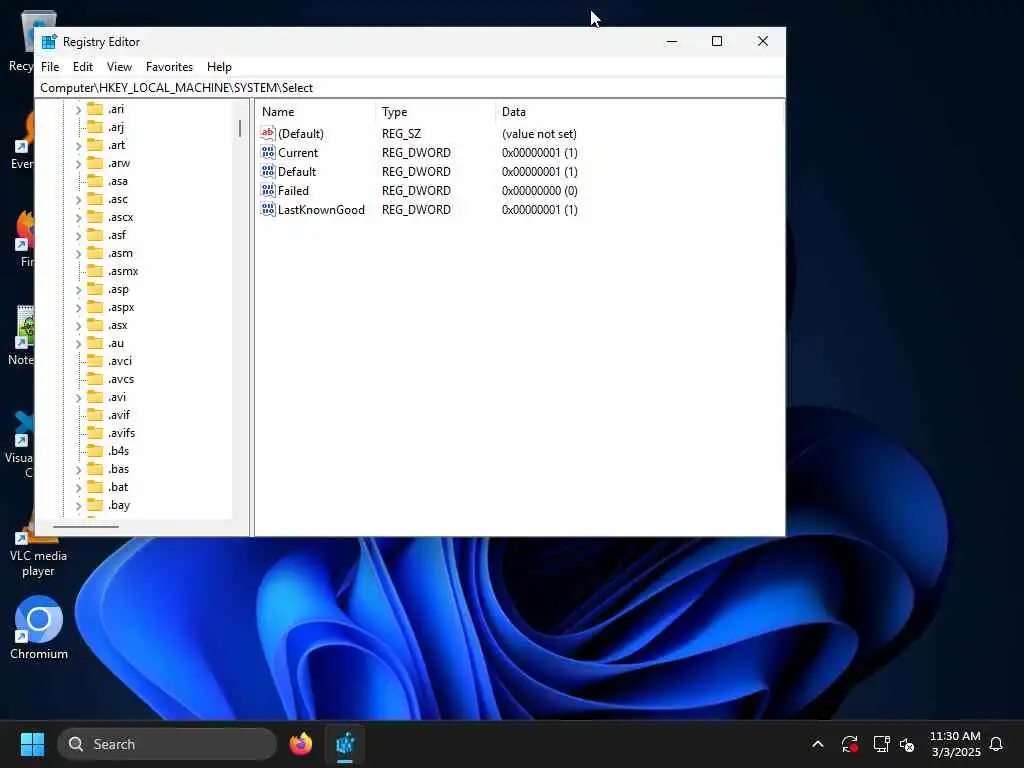Select the .asm tree item
The width and height of the screenshot is (1024, 768).
point(120,253)
